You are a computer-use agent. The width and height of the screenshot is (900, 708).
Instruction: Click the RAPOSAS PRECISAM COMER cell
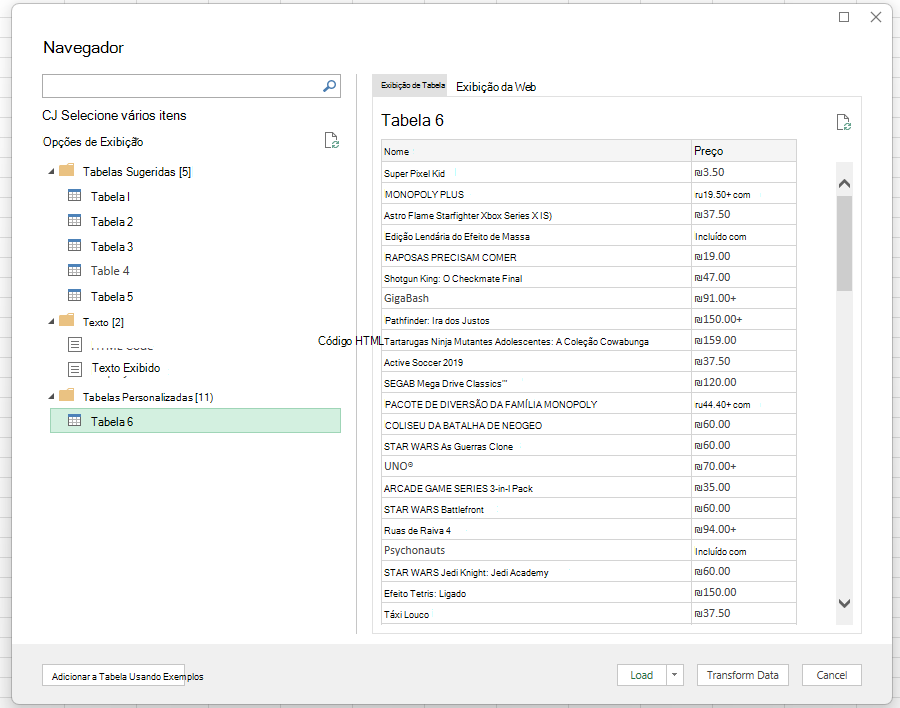pos(536,257)
